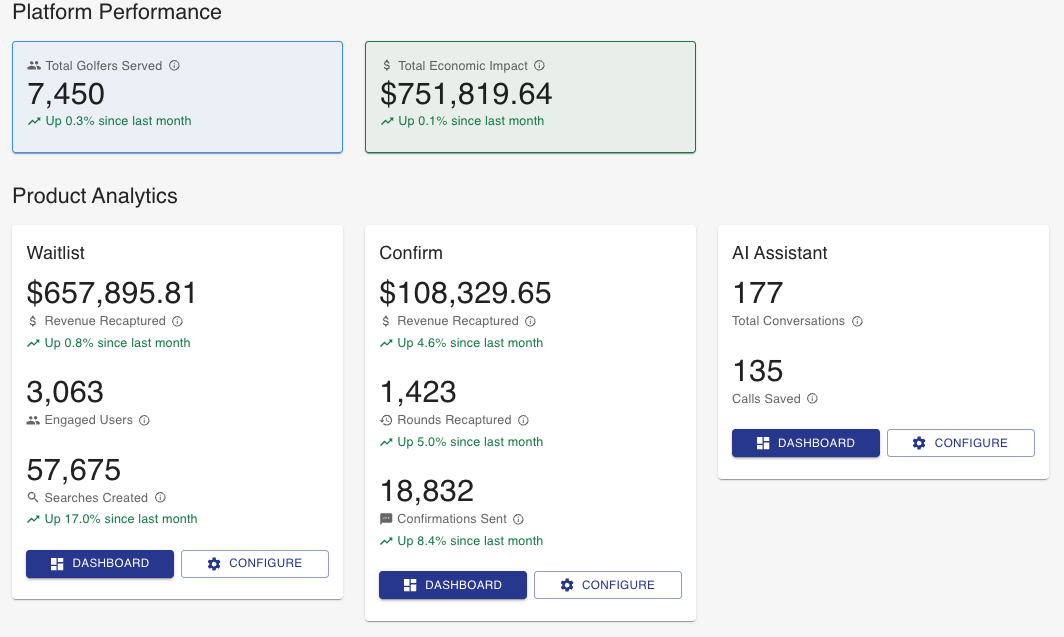This screenshot has height=637, width=1064.
Task: Open the AI Assistant Dashboard
Action: [x=806, y=443]
